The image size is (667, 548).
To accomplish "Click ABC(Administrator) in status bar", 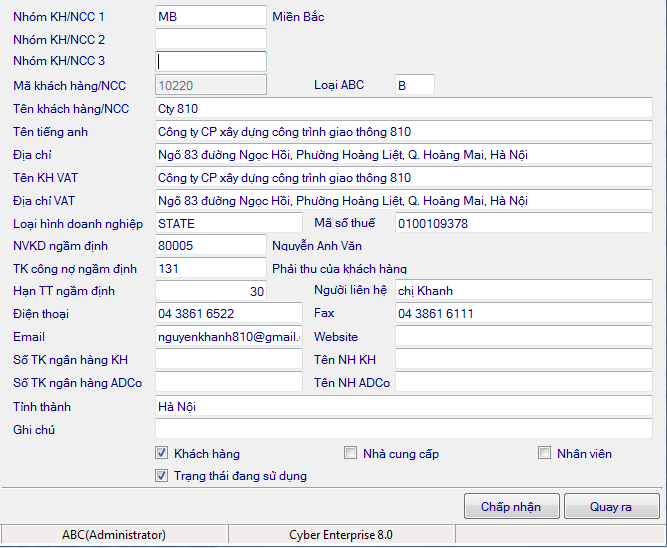I will tap(114, 535).
